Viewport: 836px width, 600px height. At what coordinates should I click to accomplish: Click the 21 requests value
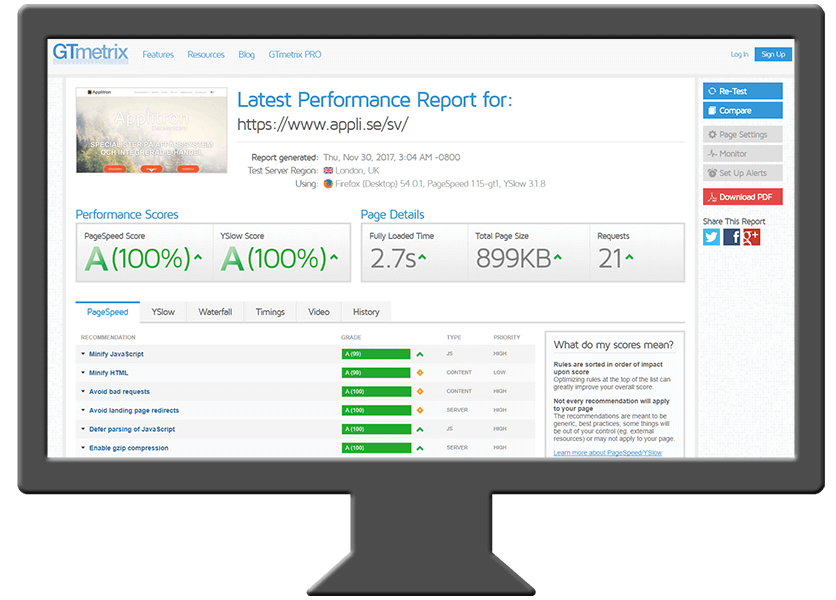click(610, 259)
